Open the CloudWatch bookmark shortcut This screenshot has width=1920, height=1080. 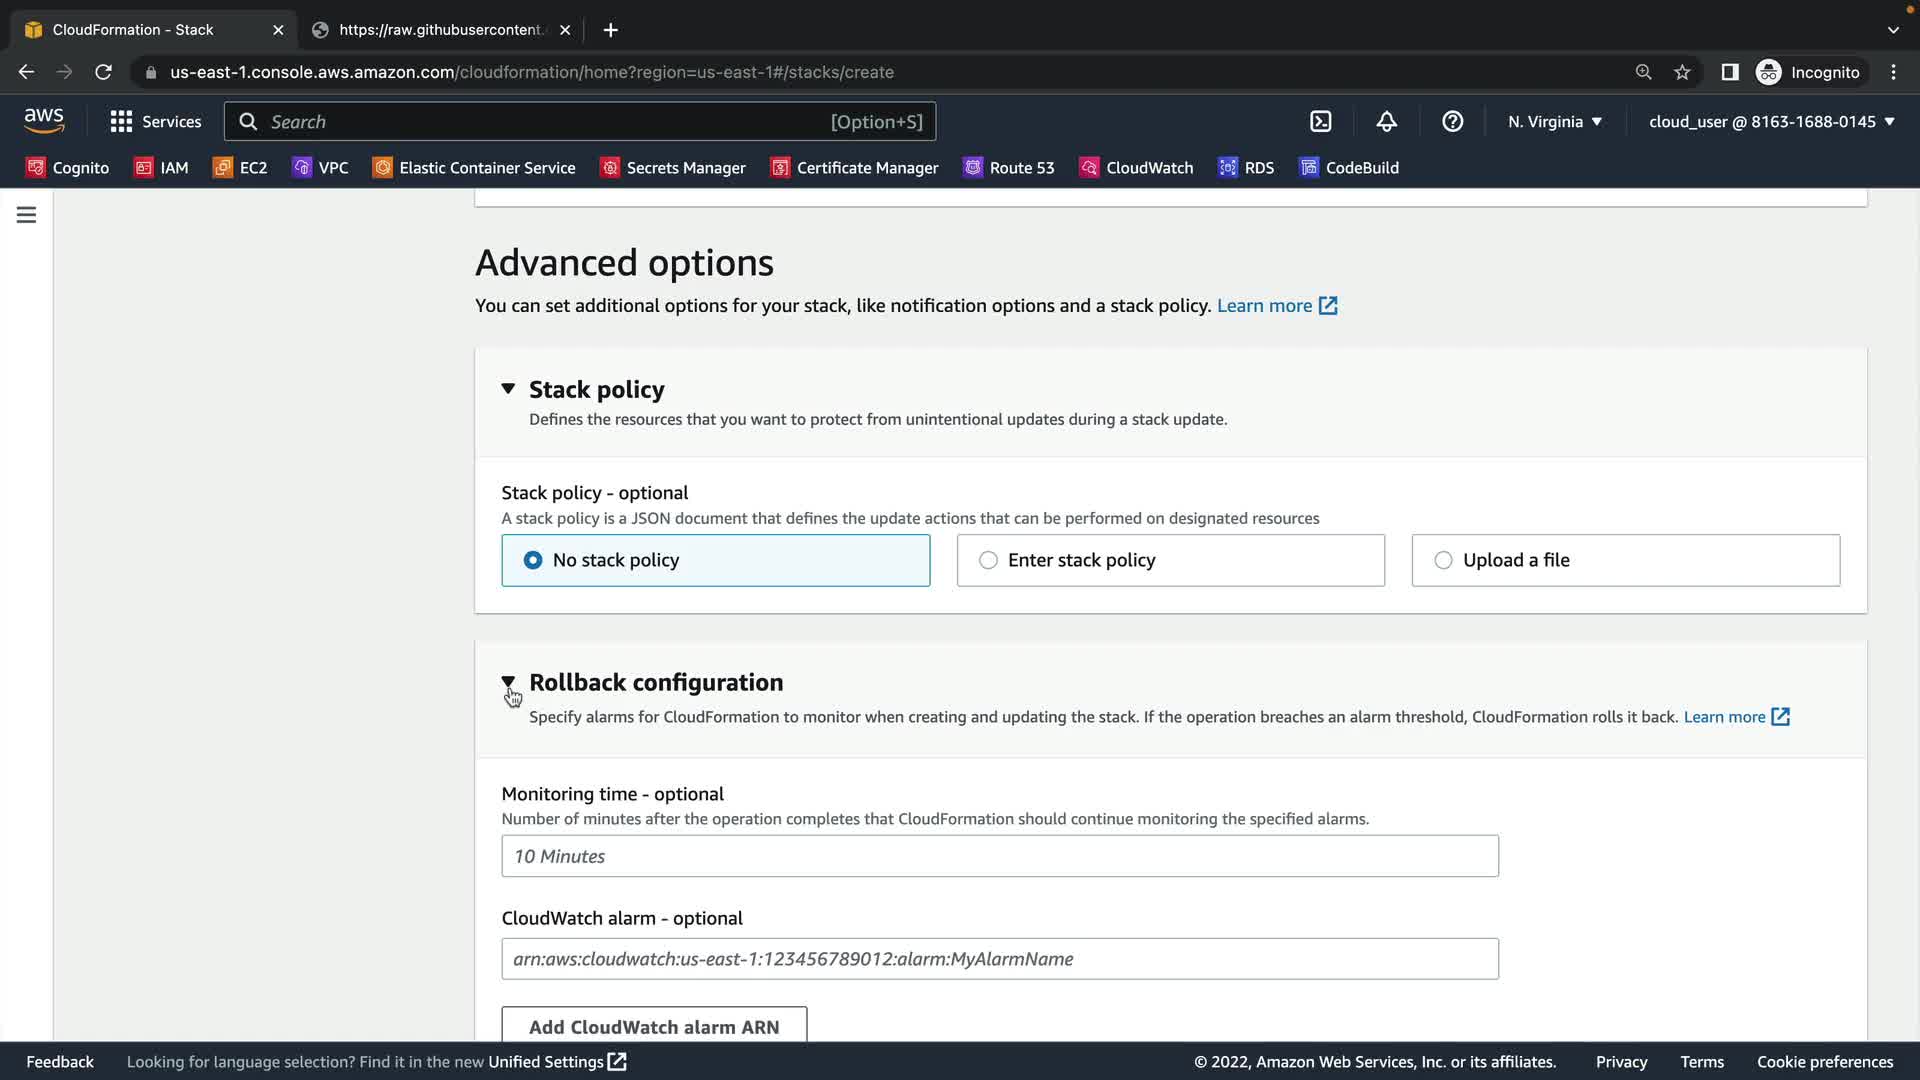click(x=1136, y=168)
